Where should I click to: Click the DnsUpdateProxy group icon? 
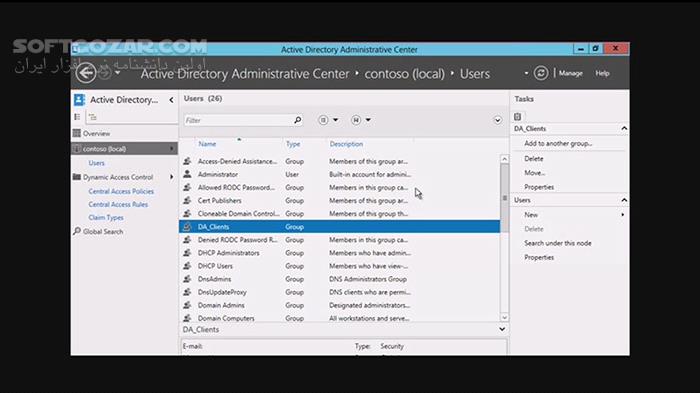(188, 292)
